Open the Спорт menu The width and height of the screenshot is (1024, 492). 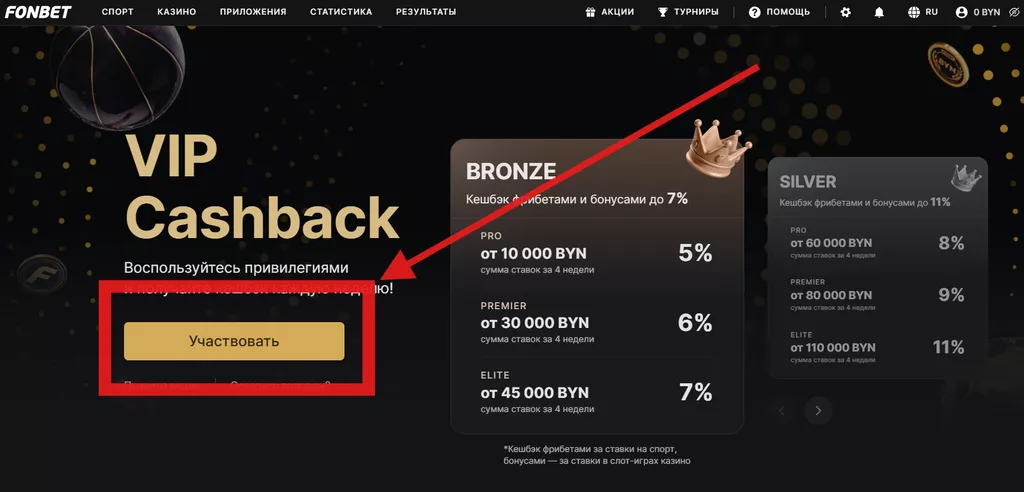(x=117, y=12)
